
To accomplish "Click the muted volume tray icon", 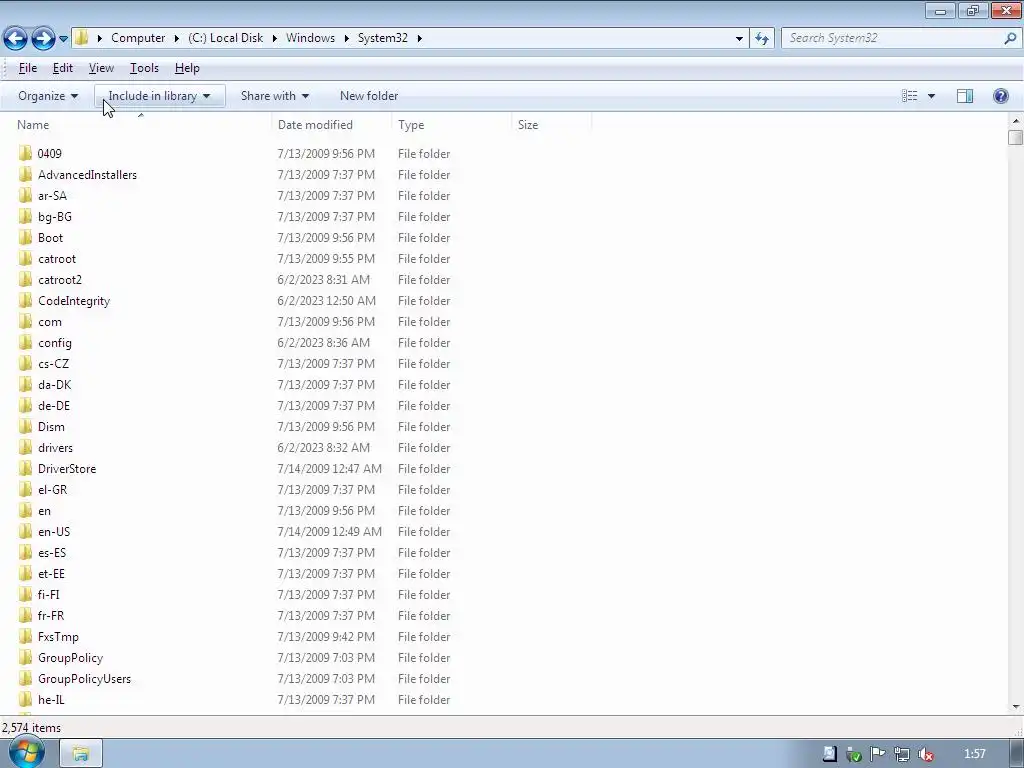I will coord(926,754).
